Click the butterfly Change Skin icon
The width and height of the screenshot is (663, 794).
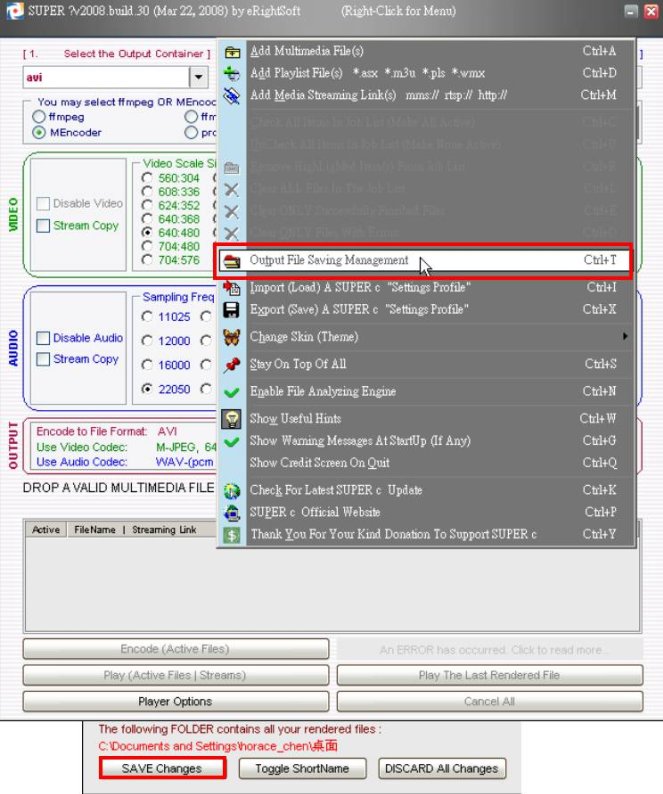point(232,337)
